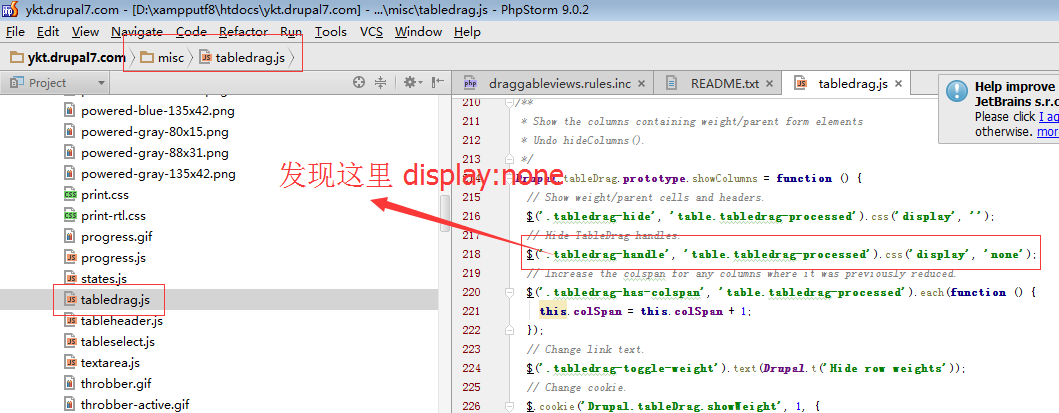
Task: Click the 'more' link in Help improve notification
Action: click(x=1048, y=132)
